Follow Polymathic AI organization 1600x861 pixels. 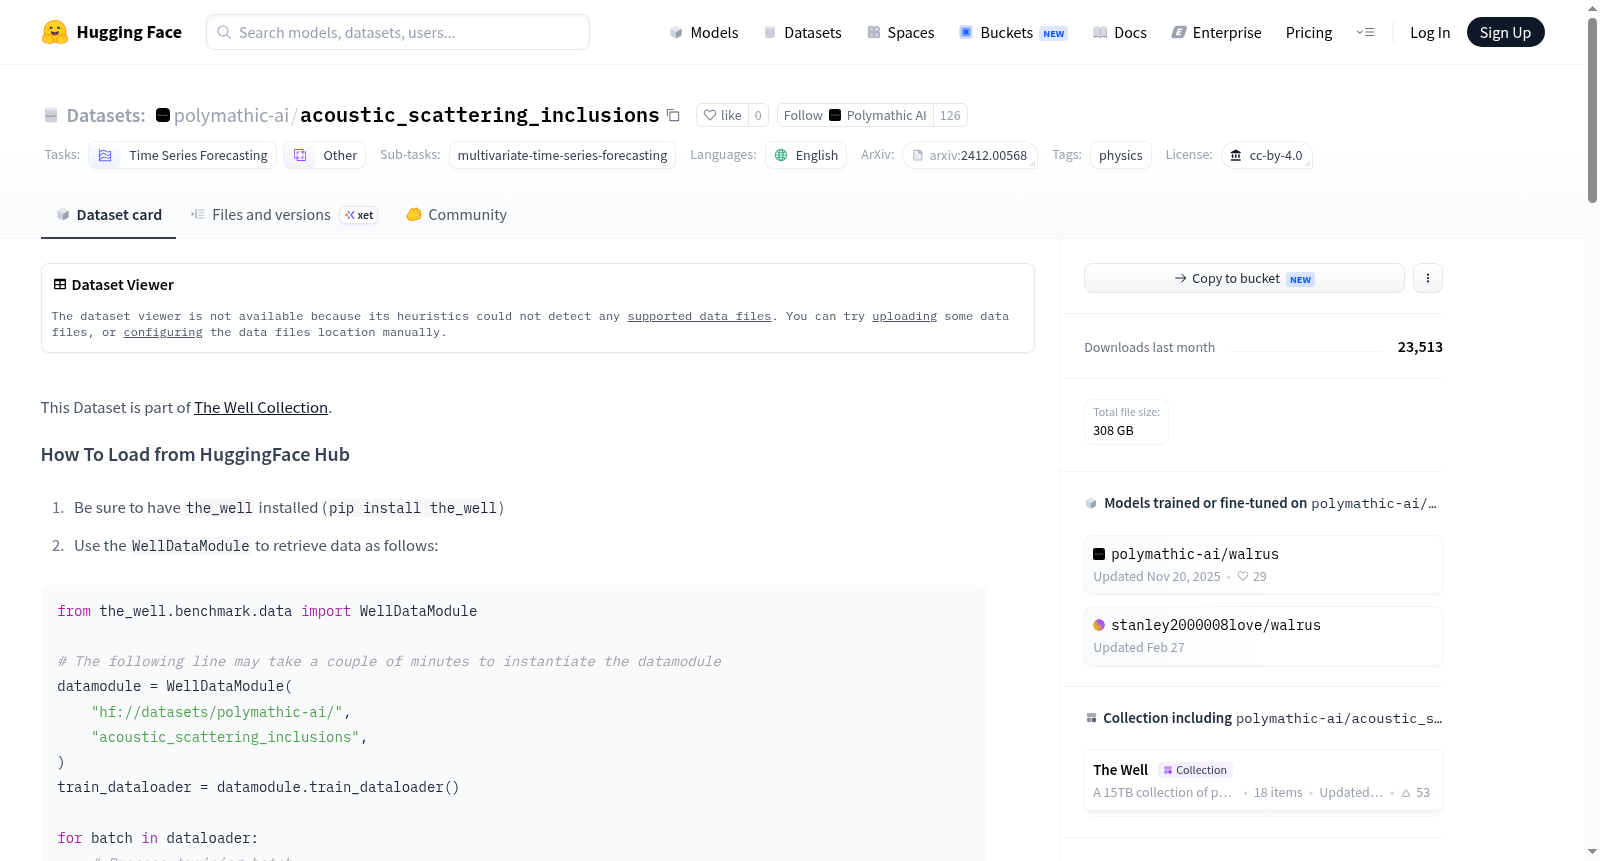(x=855, y=115)
